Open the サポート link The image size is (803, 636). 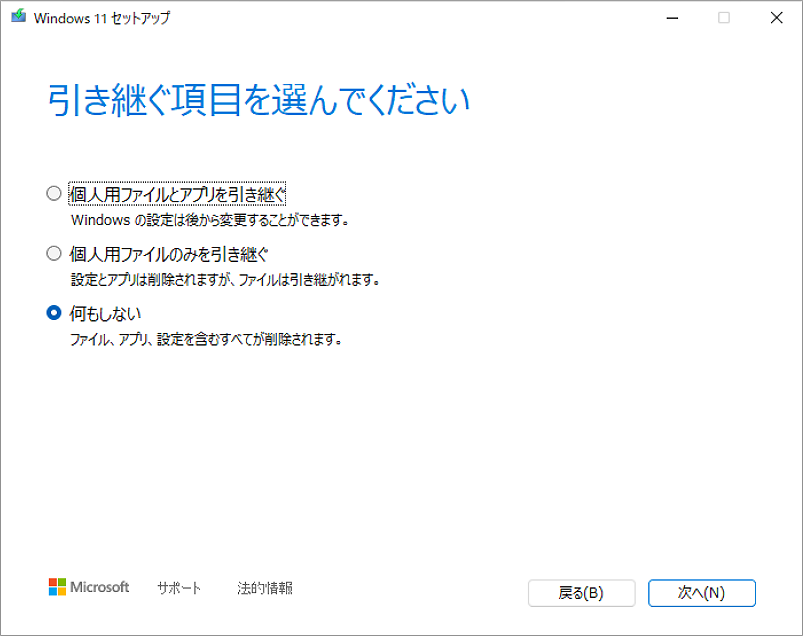178,588
